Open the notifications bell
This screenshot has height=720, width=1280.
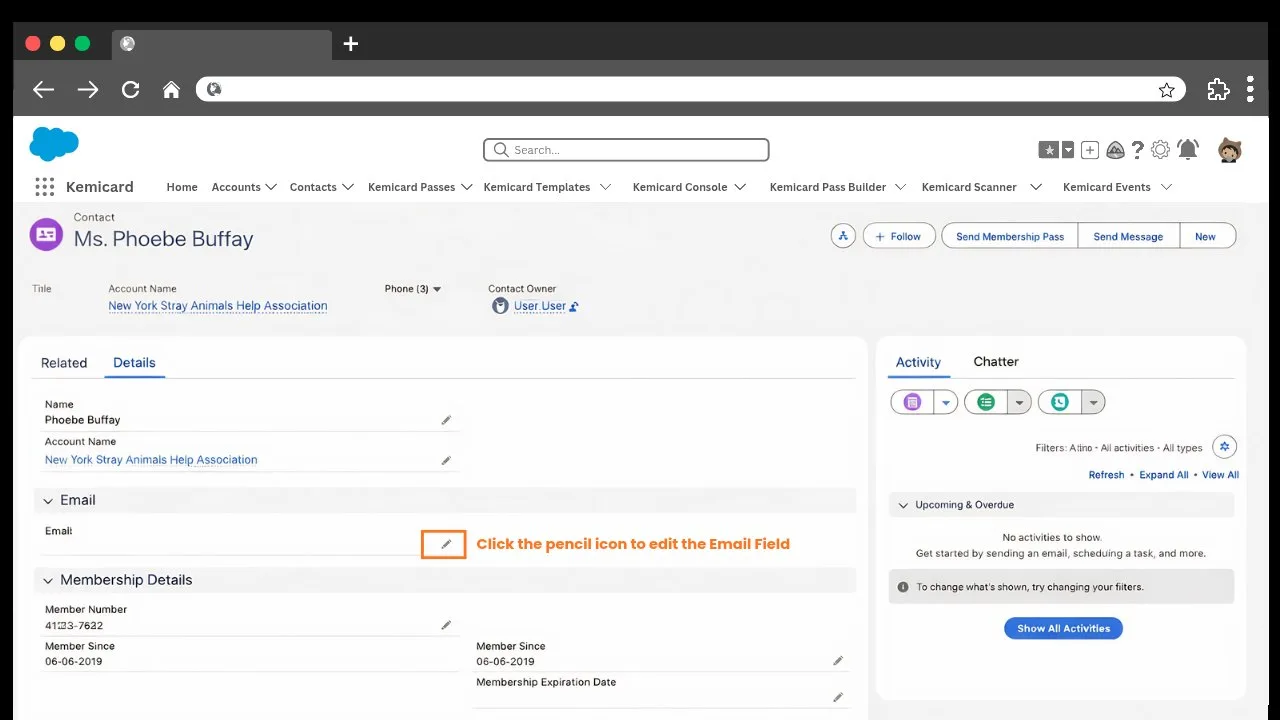[x=1188, y=150]
